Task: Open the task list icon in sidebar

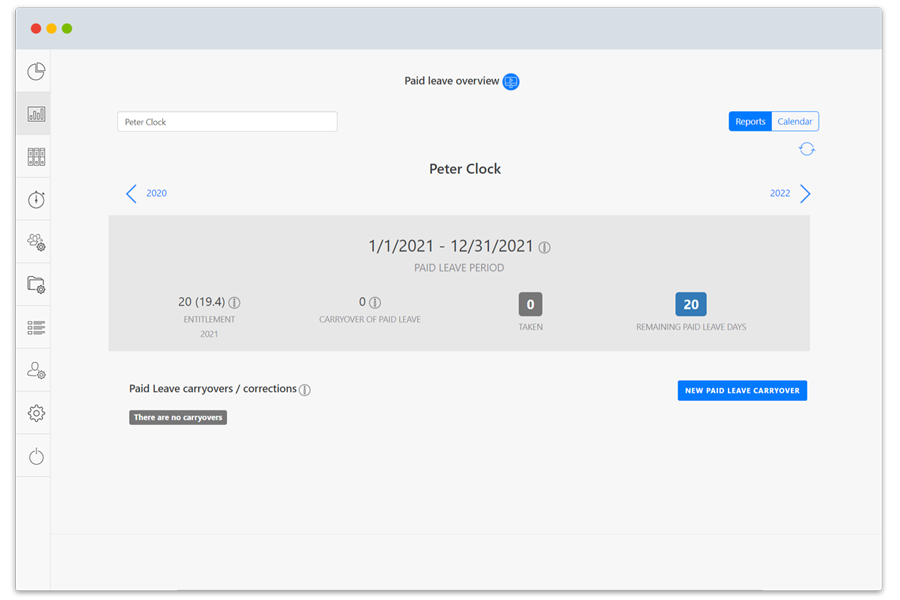Action: coord(36,328)
